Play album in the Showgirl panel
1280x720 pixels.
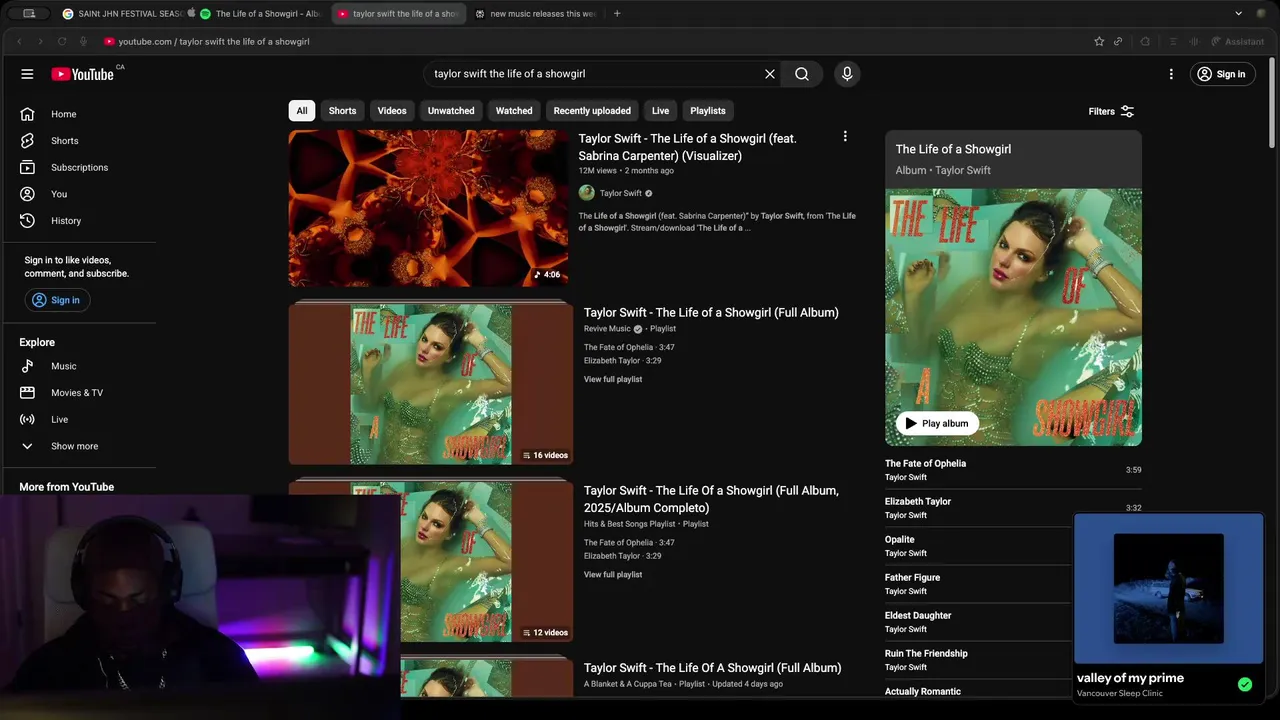pyautogui.click(x=937, y=423)
